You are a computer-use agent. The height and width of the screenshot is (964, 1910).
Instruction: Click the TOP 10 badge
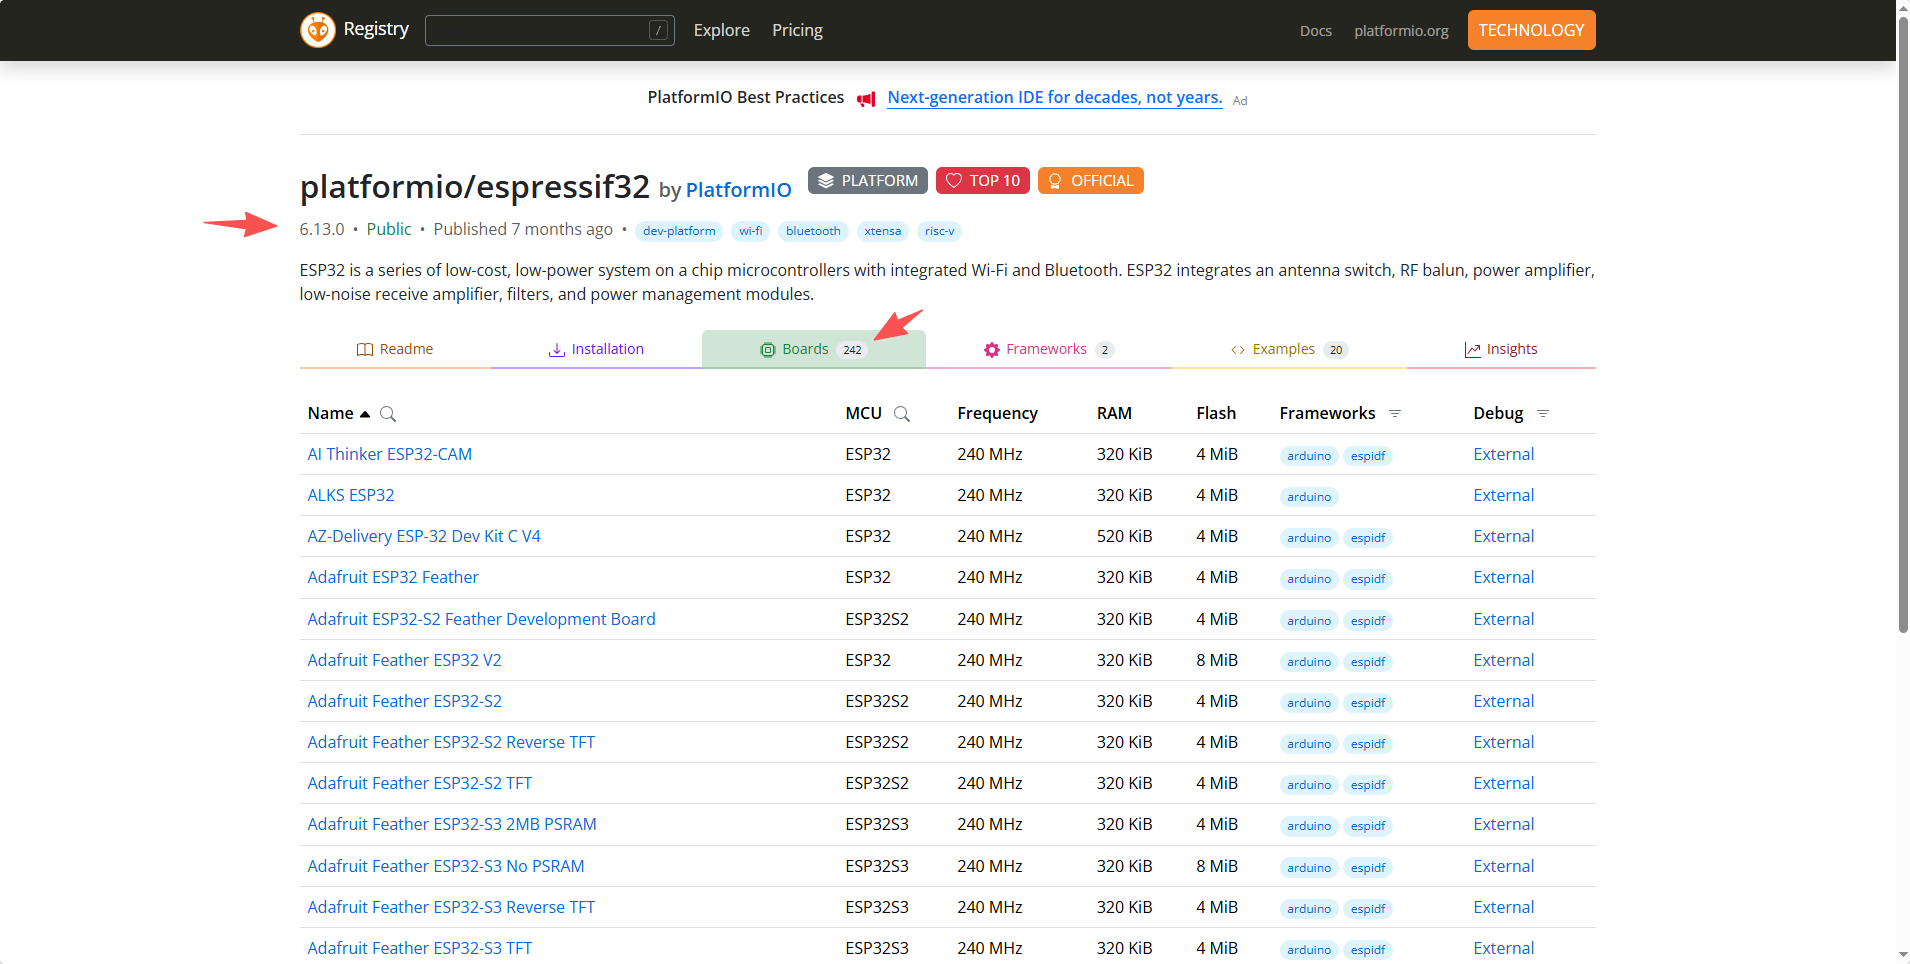pyautogui.click(x=982, y=181)
